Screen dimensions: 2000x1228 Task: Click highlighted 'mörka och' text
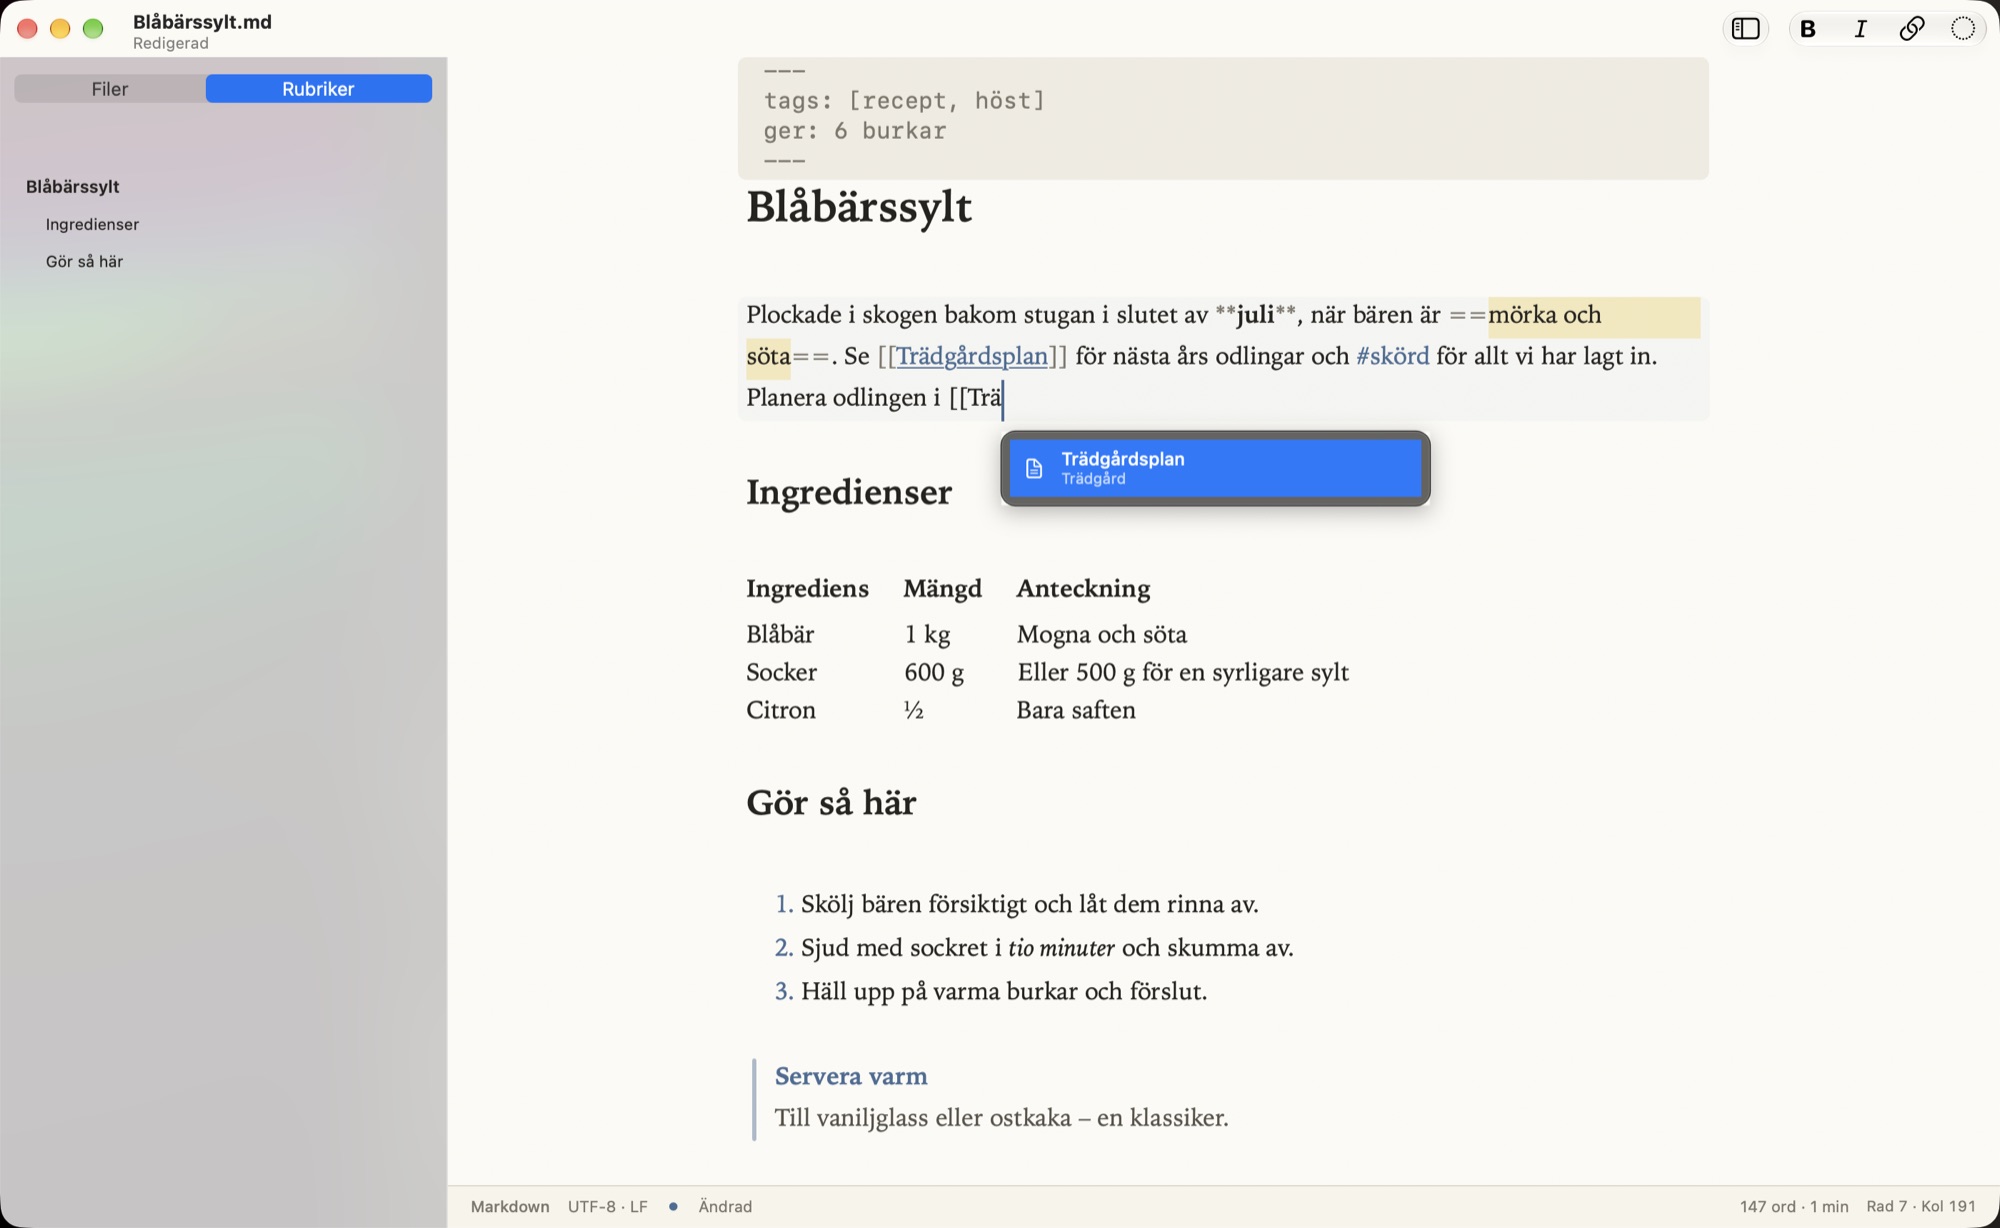pos(1545,315)
